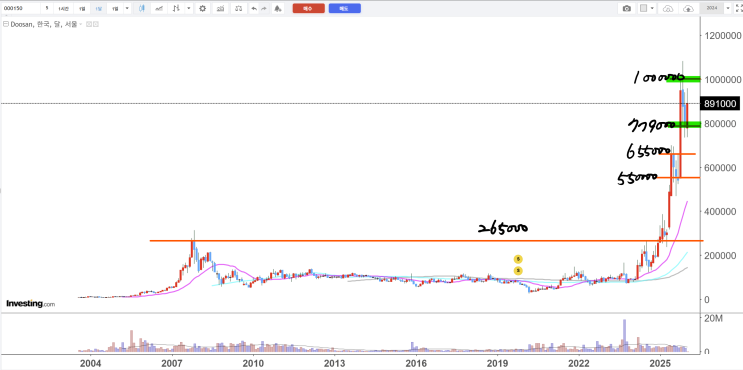Viewport: 743px width, 370px height.
Task: Click the 2007 label on time axis
Action: 172,363
